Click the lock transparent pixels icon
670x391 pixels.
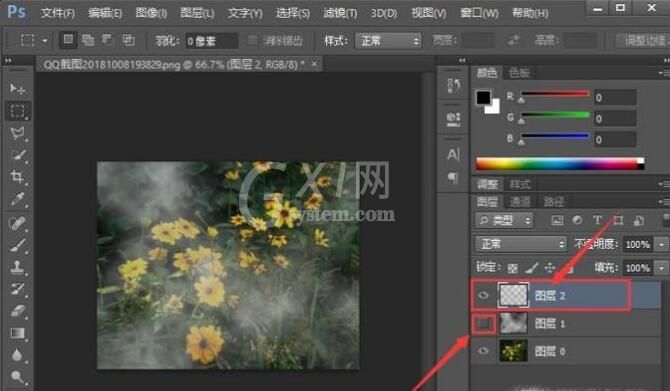(x=513, y=268)
